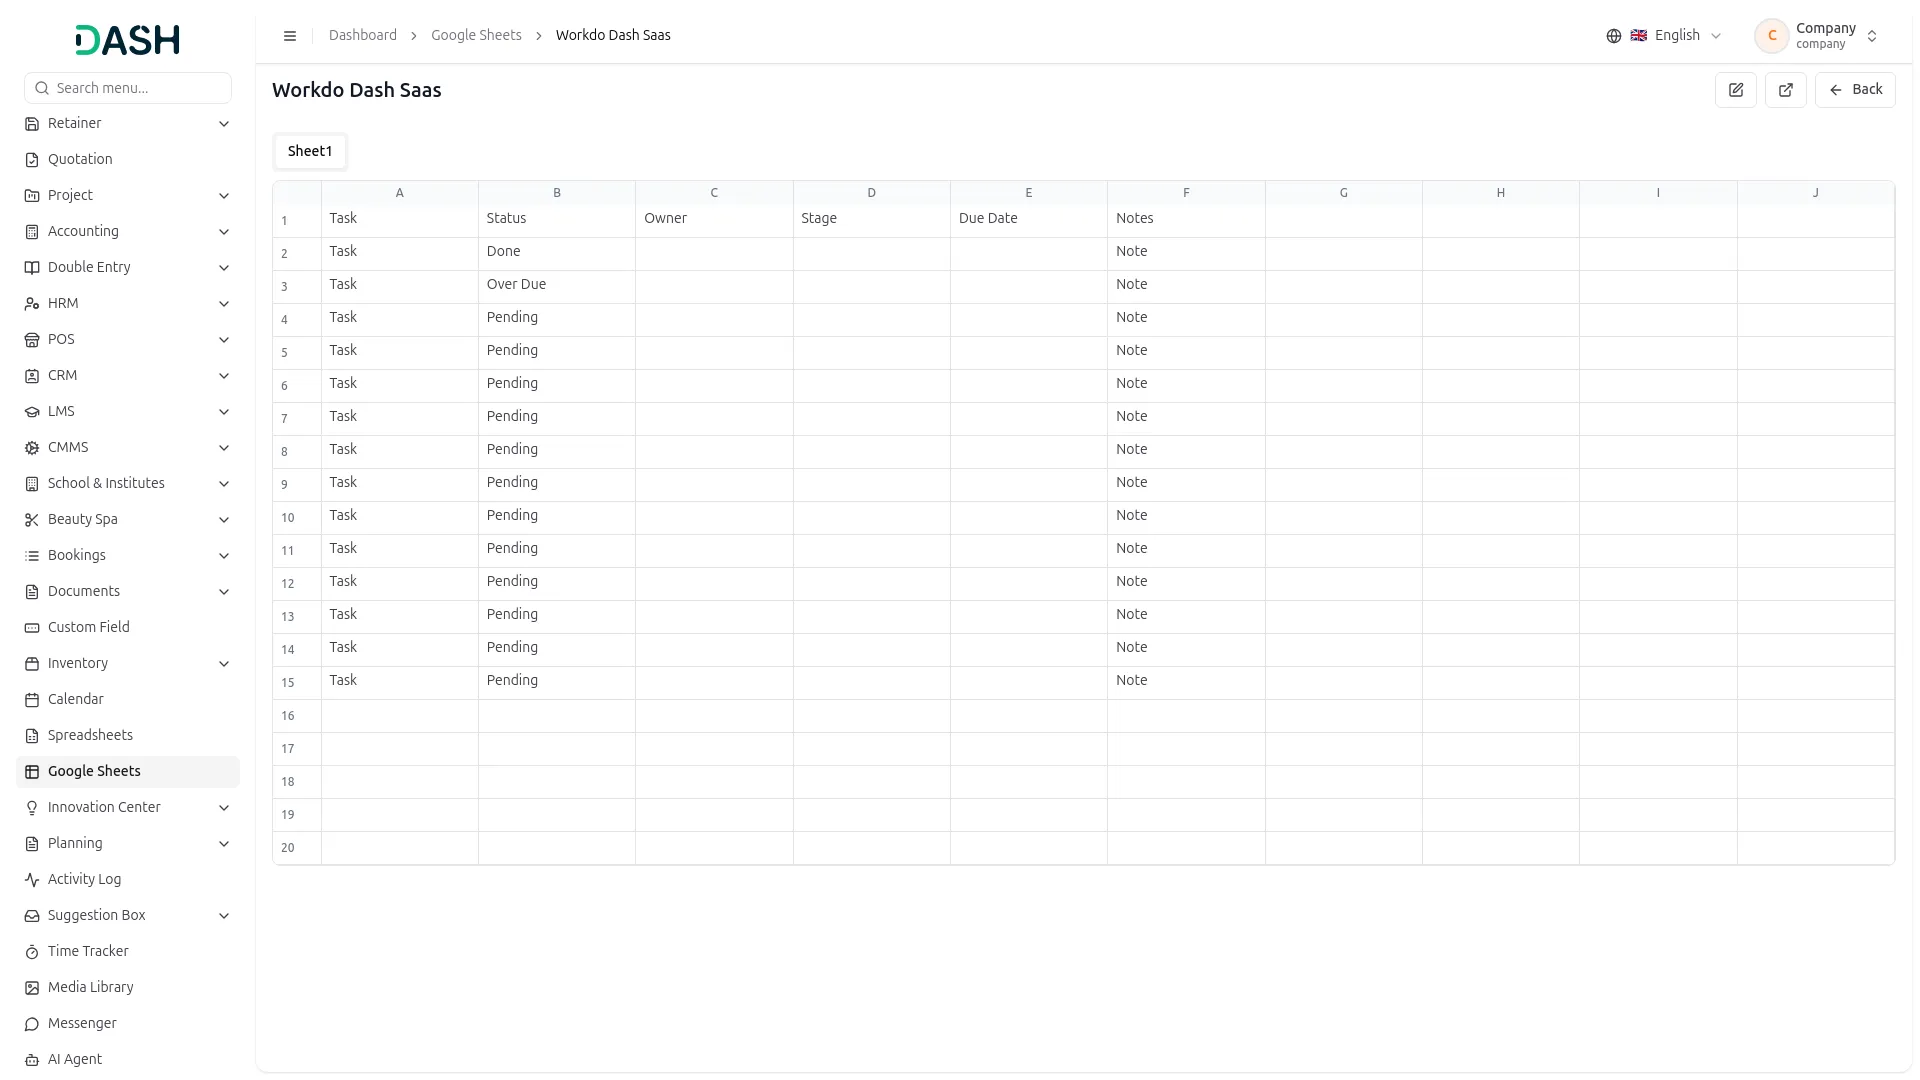This screenshot has width=1920, height=1080.
Task: Click the Double Entry book icon
Action: coord(32,268)
